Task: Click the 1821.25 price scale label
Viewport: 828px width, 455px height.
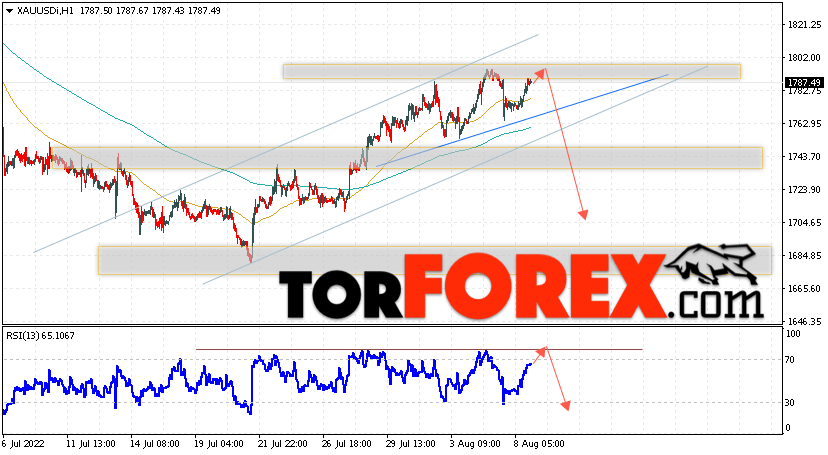Action: [804, 24]
